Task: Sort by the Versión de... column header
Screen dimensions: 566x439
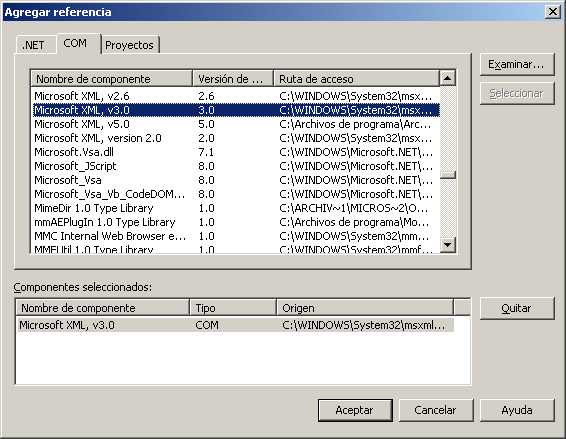Action: pos(233,79)
